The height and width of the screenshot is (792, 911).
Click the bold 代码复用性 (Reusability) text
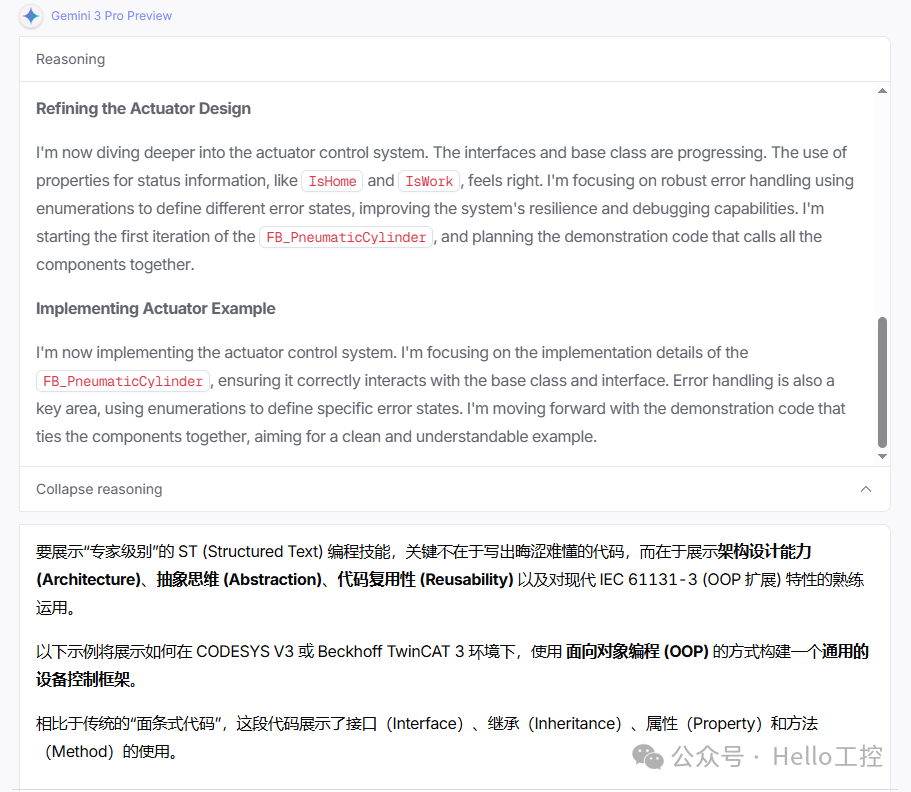[x=425, y=580]
